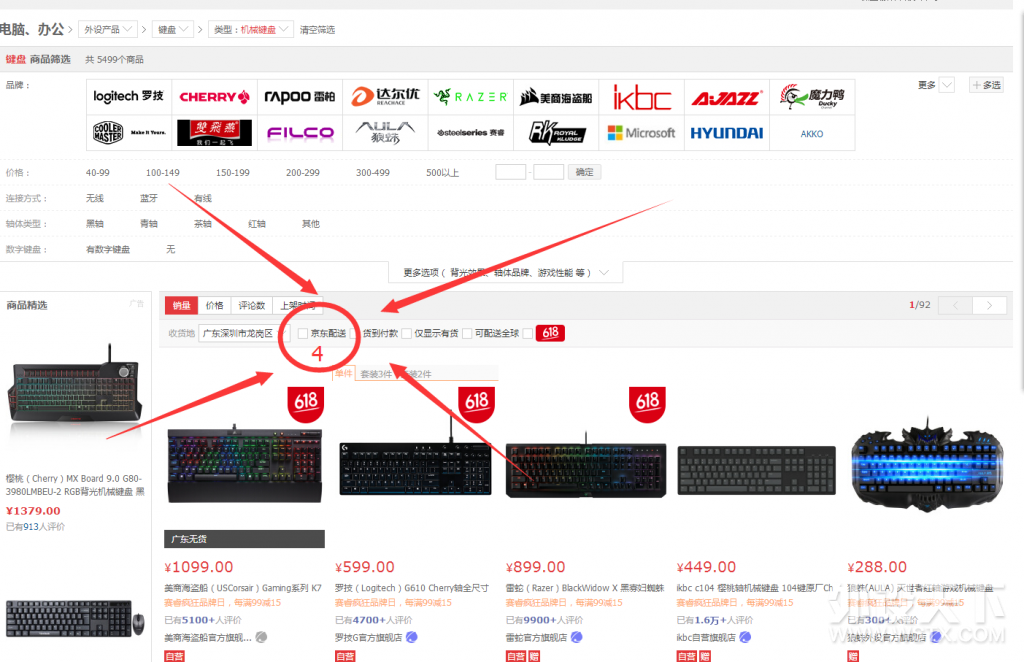Image resolution: width=1024 pixels, height=662 pixels.
Task: Open the 键盘 category dropdown
Action: (x=173, y=29)
